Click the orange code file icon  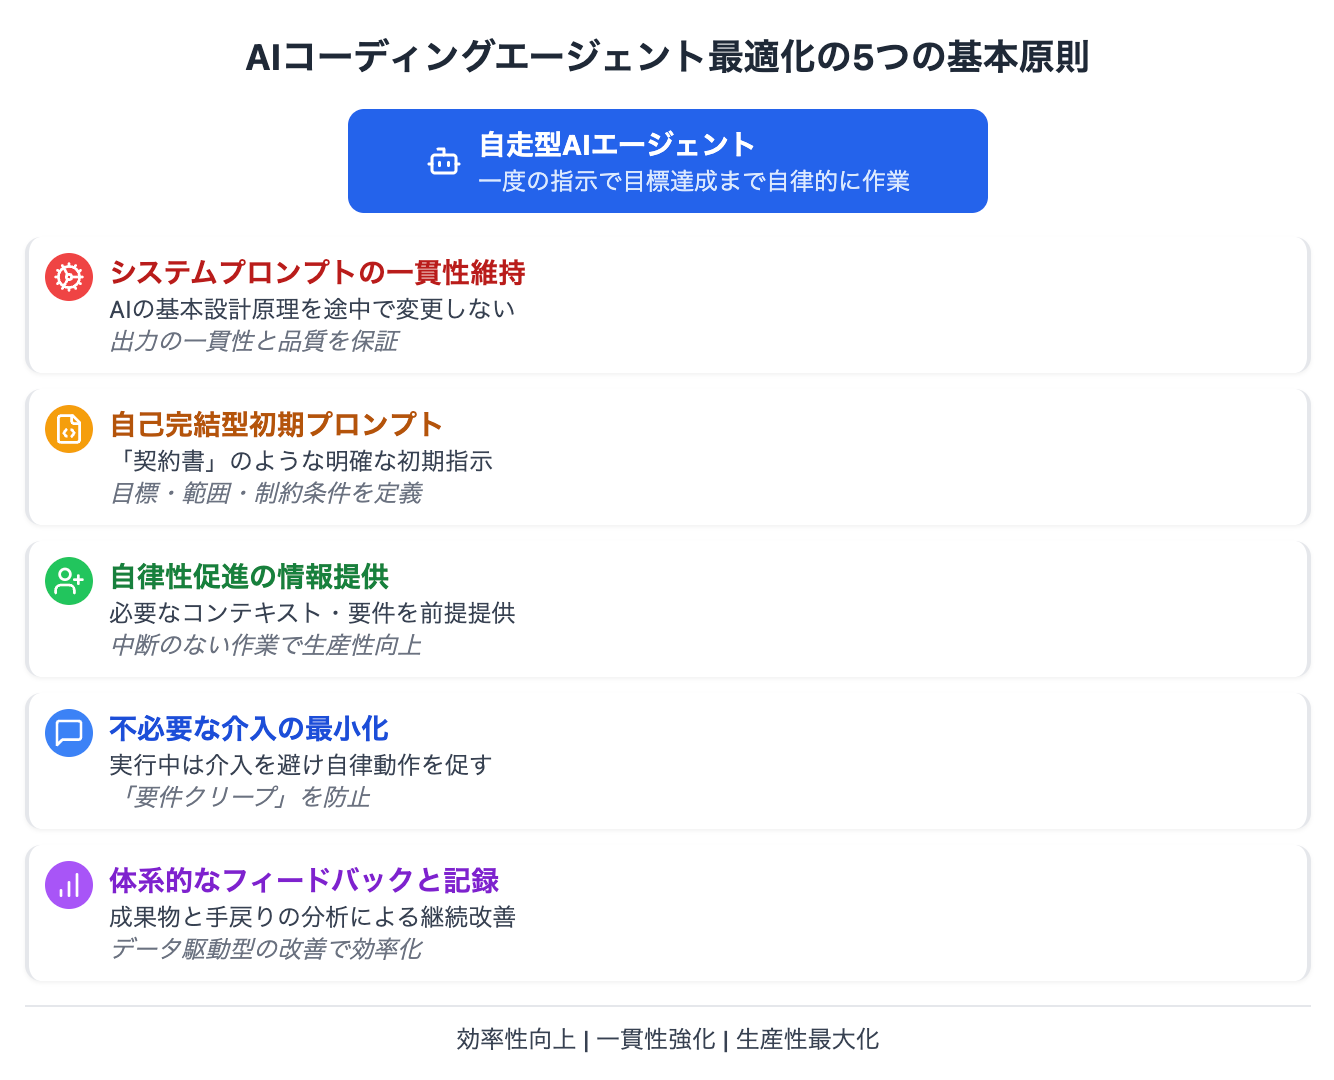click(69, 429)
